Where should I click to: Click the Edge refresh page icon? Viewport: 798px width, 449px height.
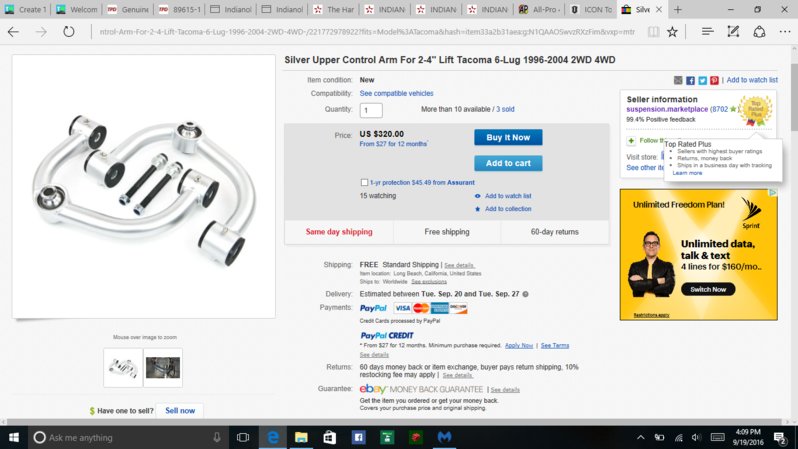pos(69,32)
